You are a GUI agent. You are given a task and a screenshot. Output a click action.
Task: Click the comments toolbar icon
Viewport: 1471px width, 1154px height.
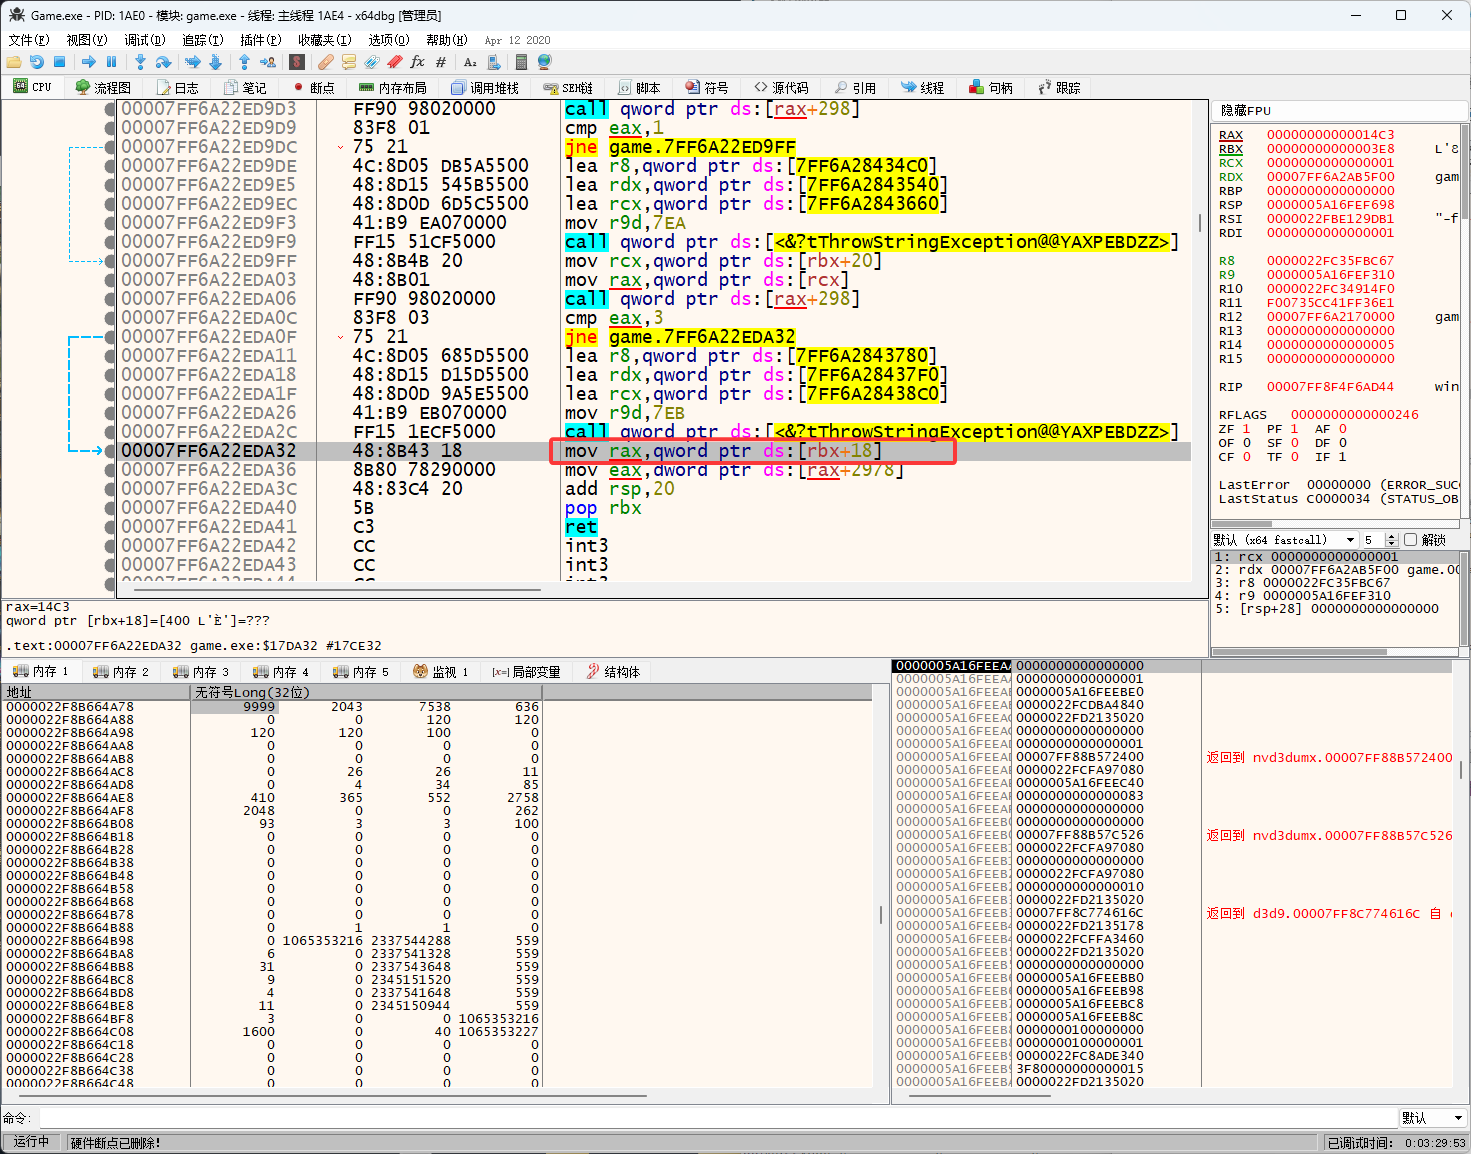coord(348,62)
